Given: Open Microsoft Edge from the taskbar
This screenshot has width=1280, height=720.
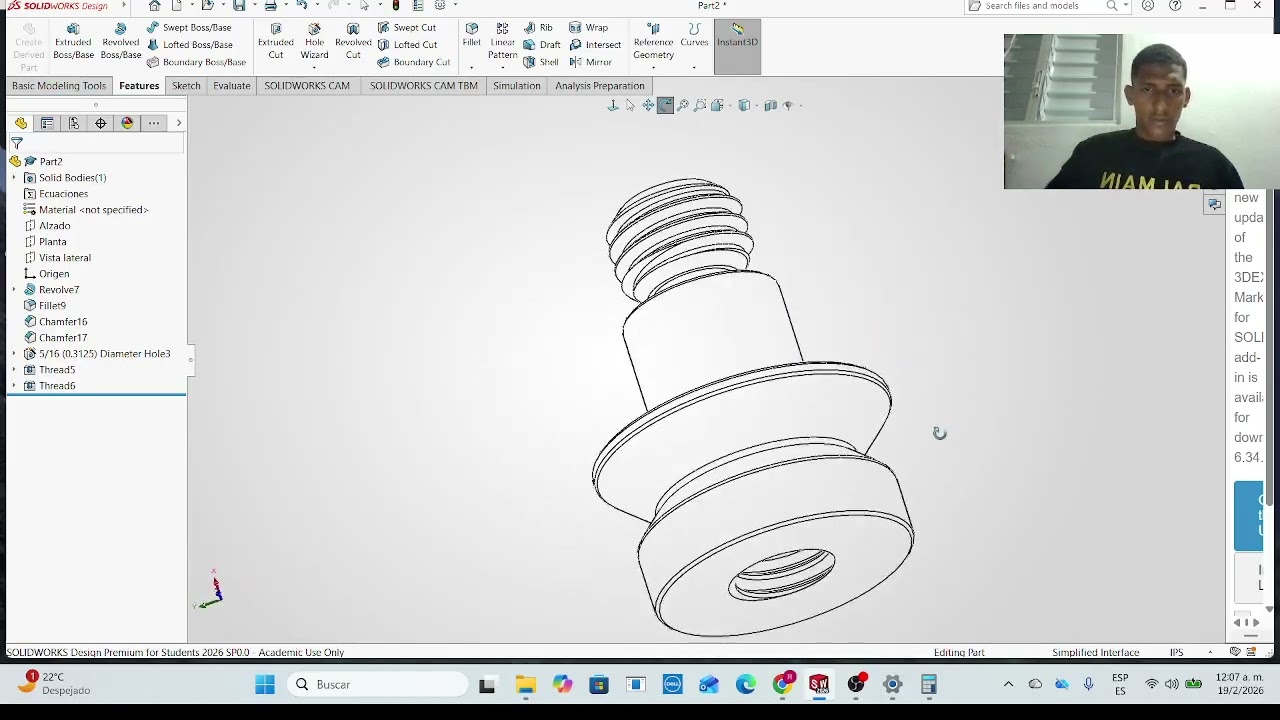Looking at the screenshot, I should click(745, 685).
